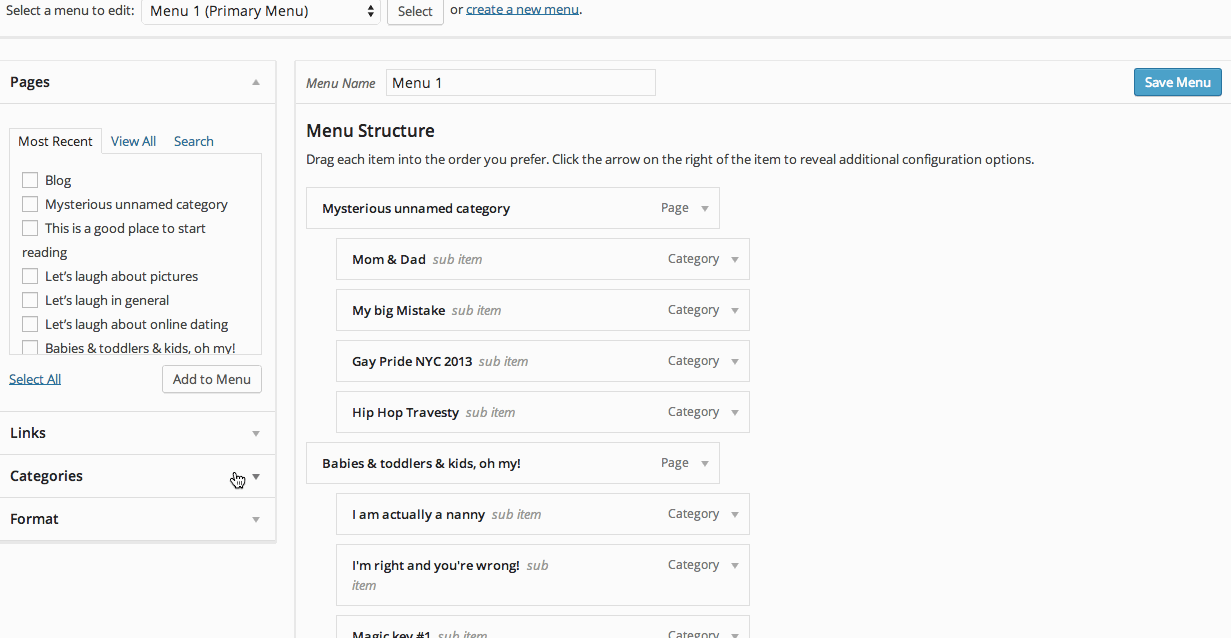The height and width of the screenshot is (638, 1231).
Task: Click the Menu Name text field
Action: point(520,83)
